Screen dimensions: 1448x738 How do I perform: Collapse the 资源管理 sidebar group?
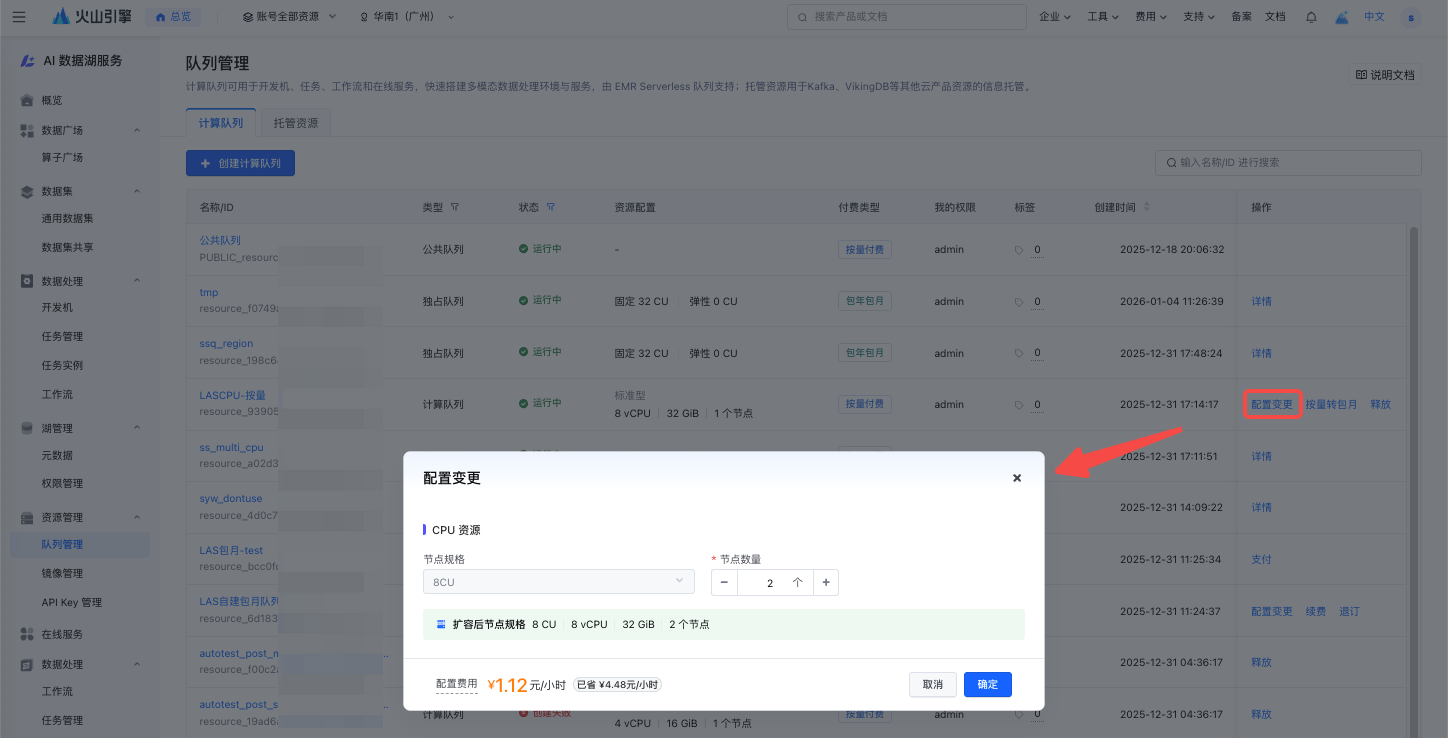tap(137, 518)
